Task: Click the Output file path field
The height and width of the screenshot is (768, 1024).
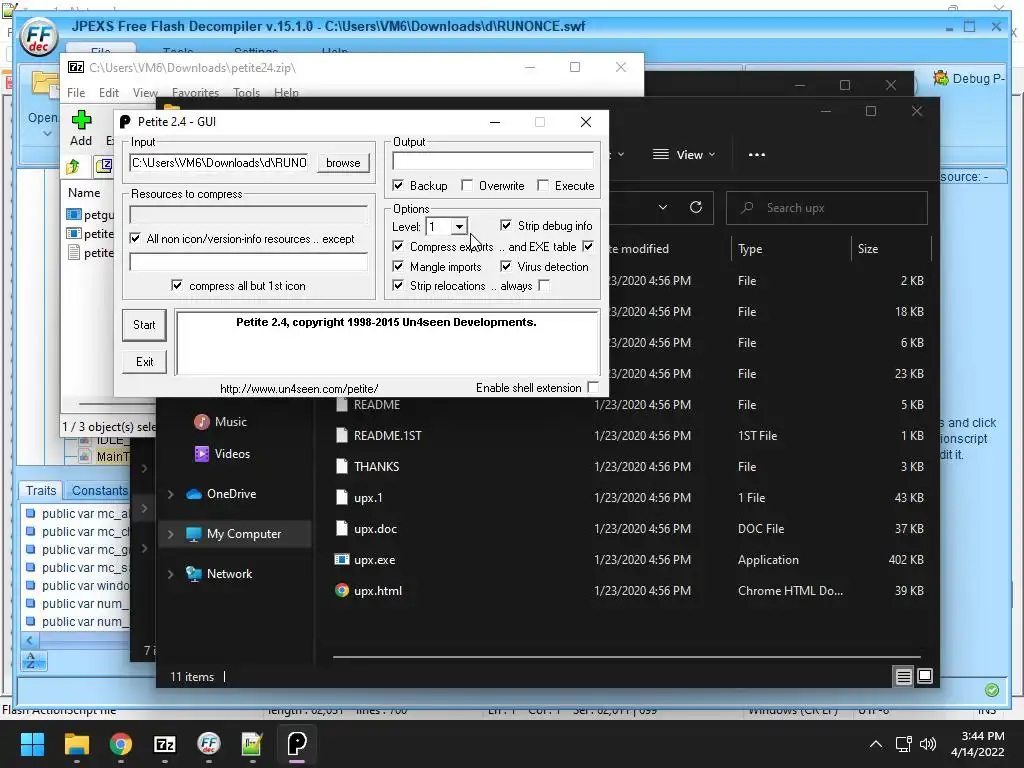Action: (493, 161)
